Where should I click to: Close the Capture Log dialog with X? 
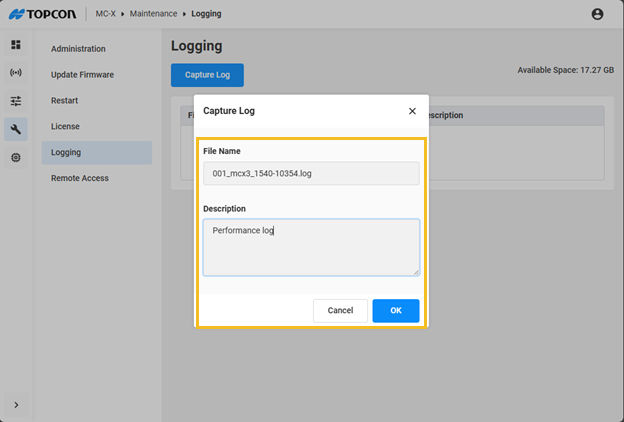pos(412,111)
